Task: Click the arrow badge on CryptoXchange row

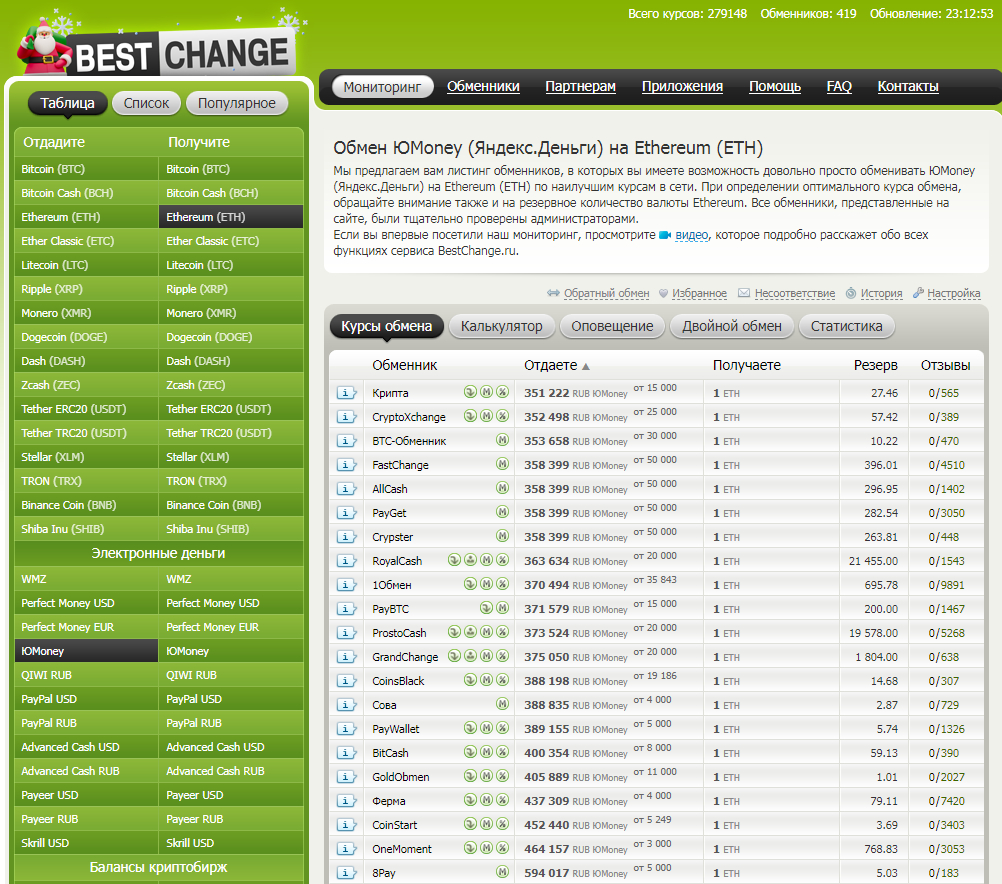Action: (x=470, y=416)
